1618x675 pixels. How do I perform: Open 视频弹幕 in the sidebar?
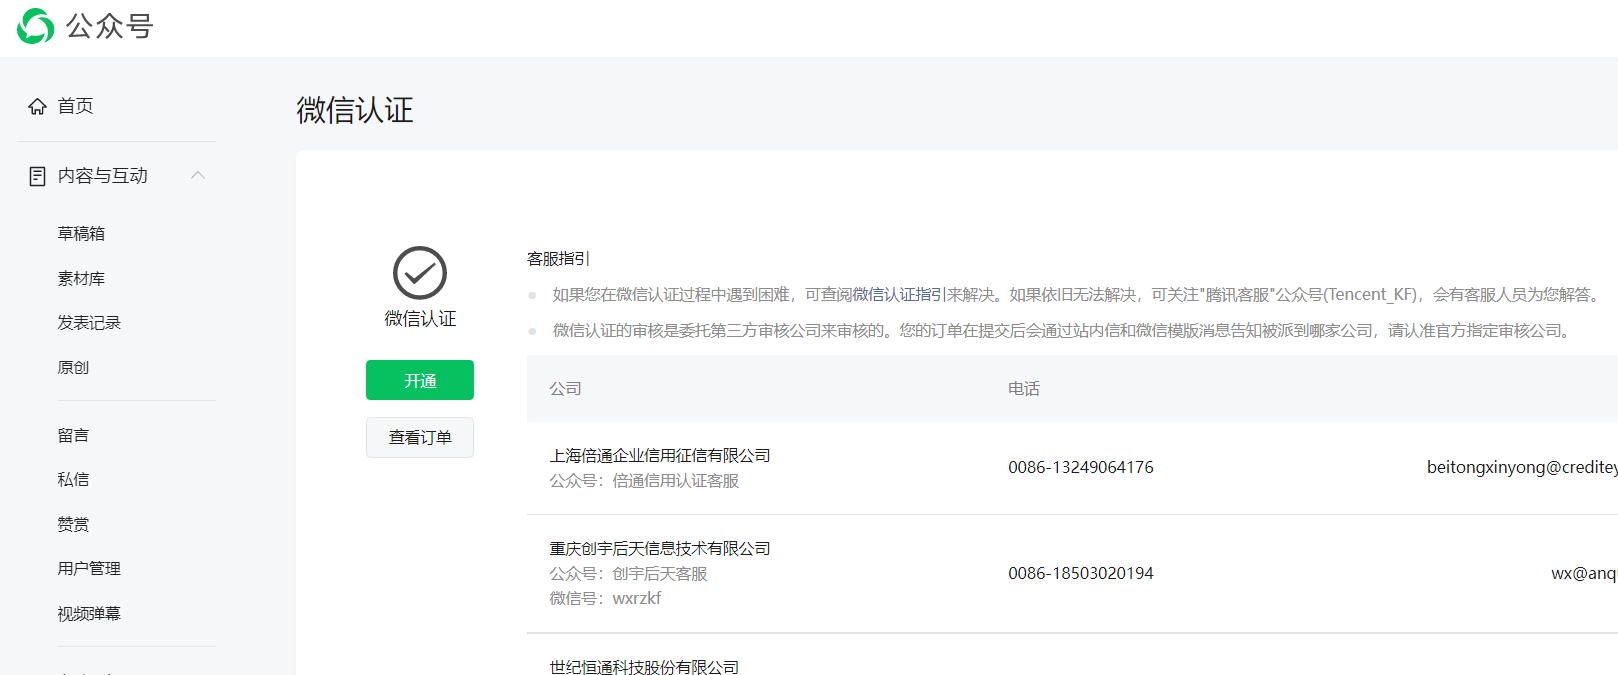tap(89, 613)
